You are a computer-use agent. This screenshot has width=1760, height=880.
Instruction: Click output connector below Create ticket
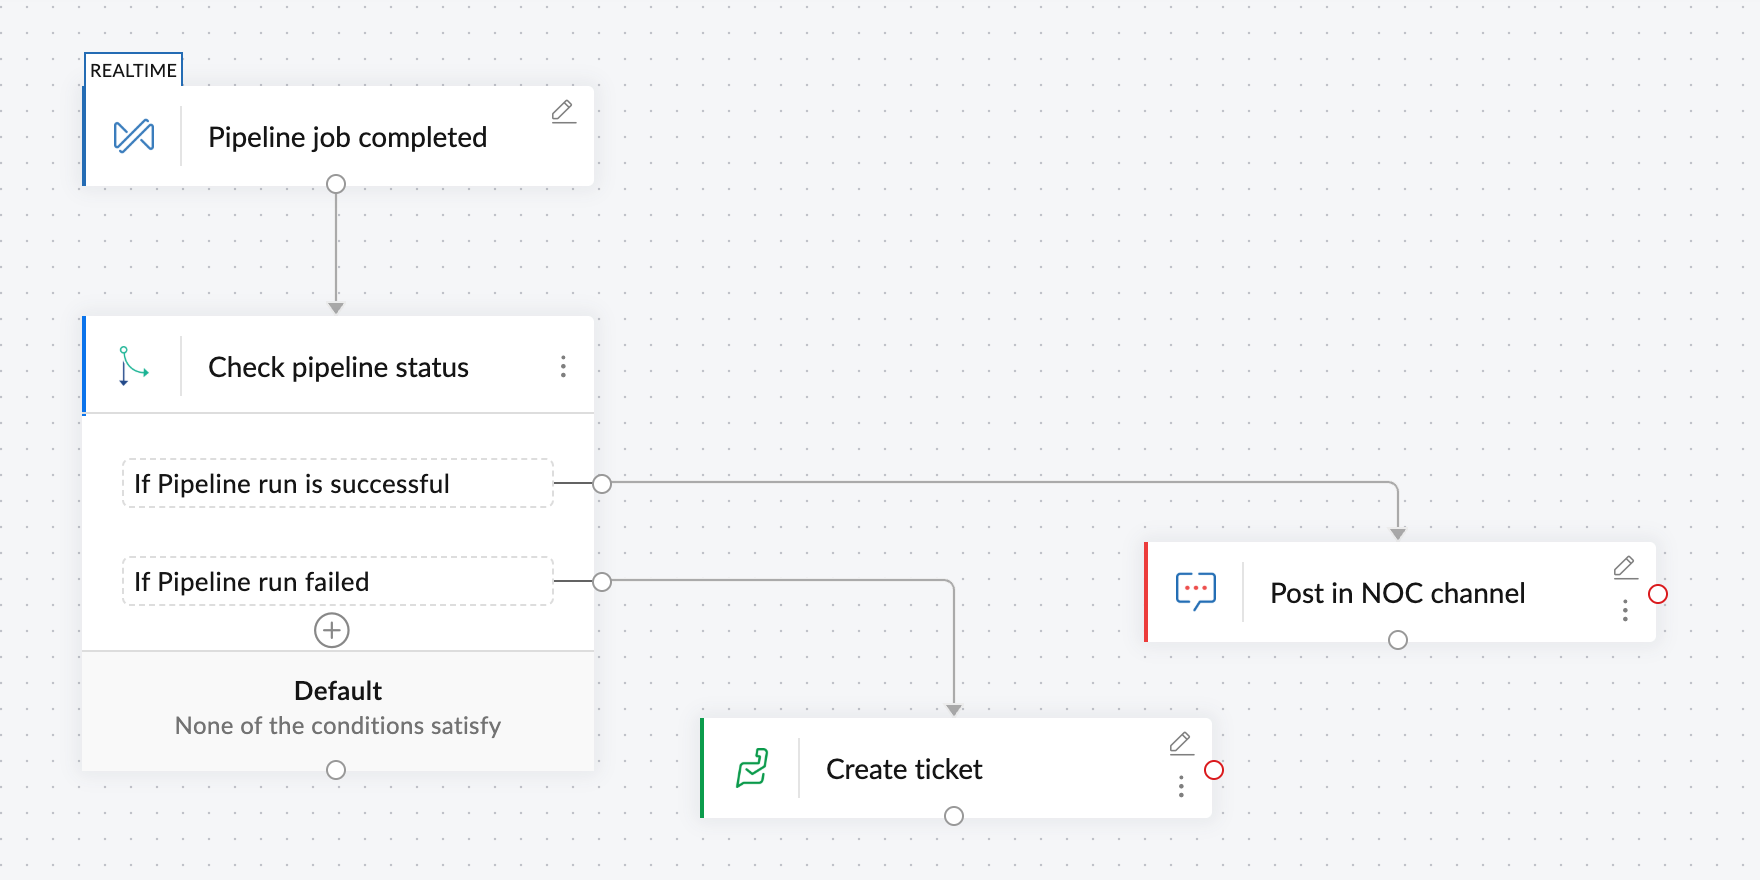coord(954,816)
